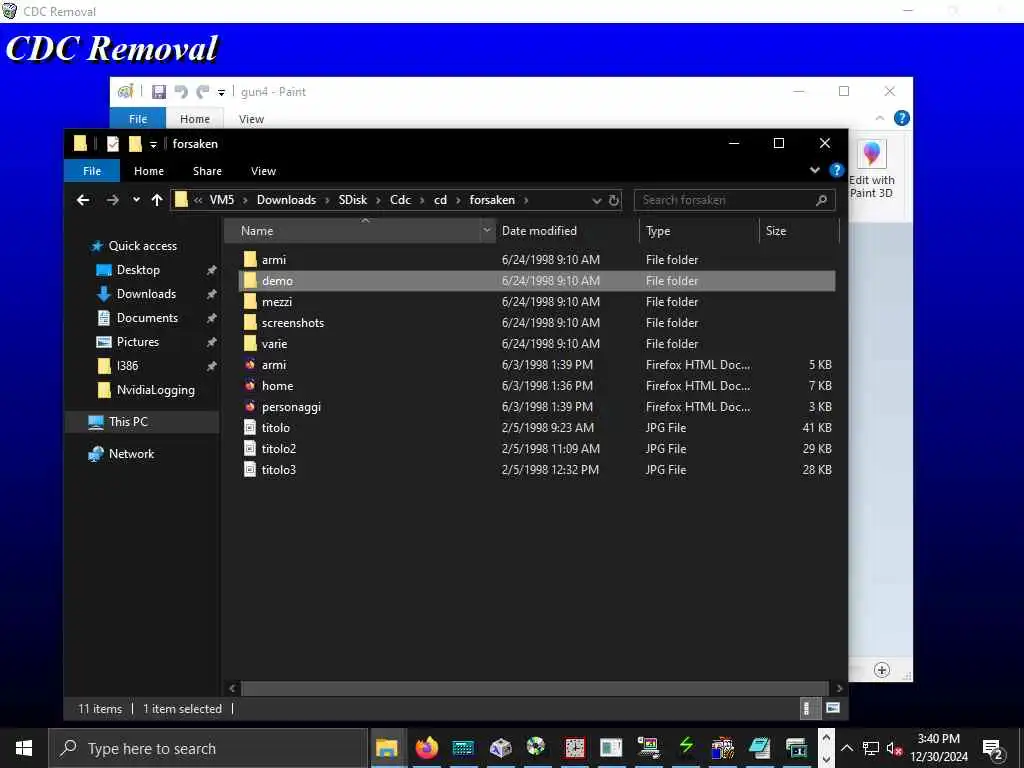Click New folder icon in Explorer title bar

[135, 144]
